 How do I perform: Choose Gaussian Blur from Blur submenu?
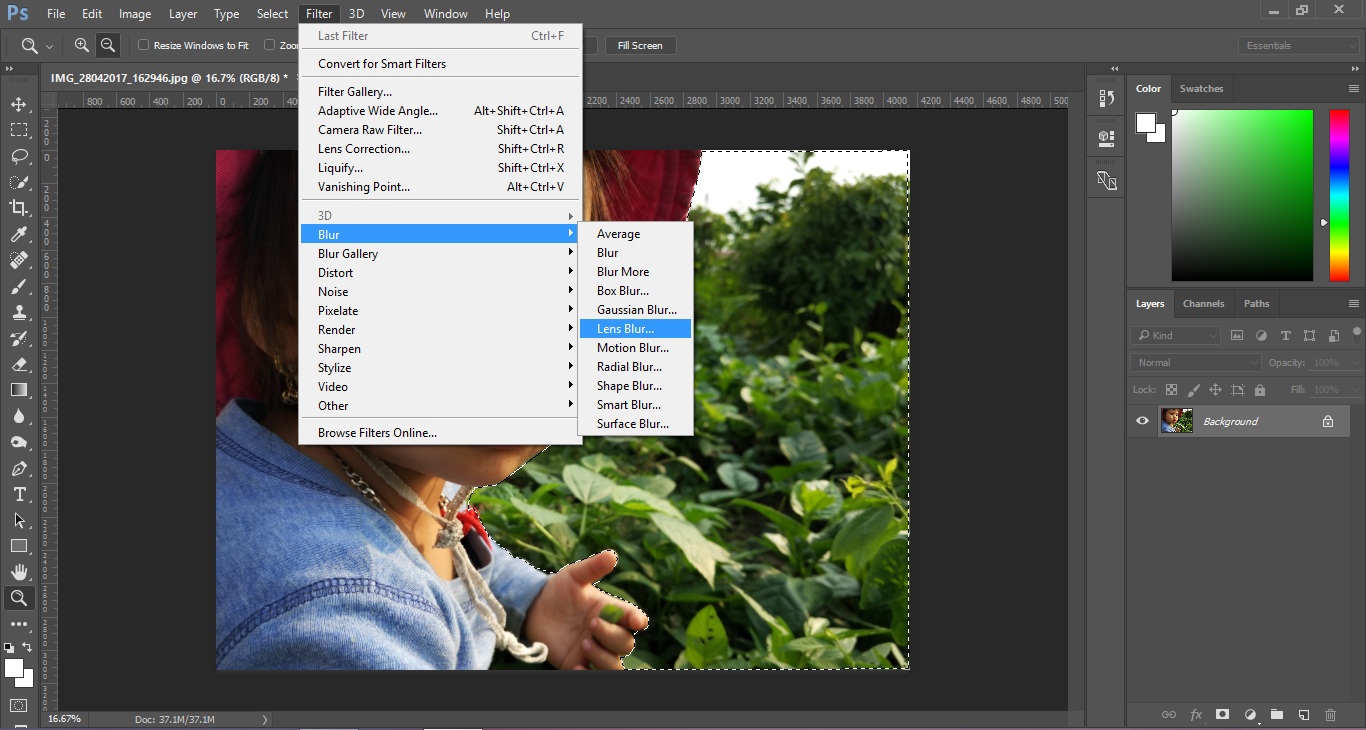(636, 310)
